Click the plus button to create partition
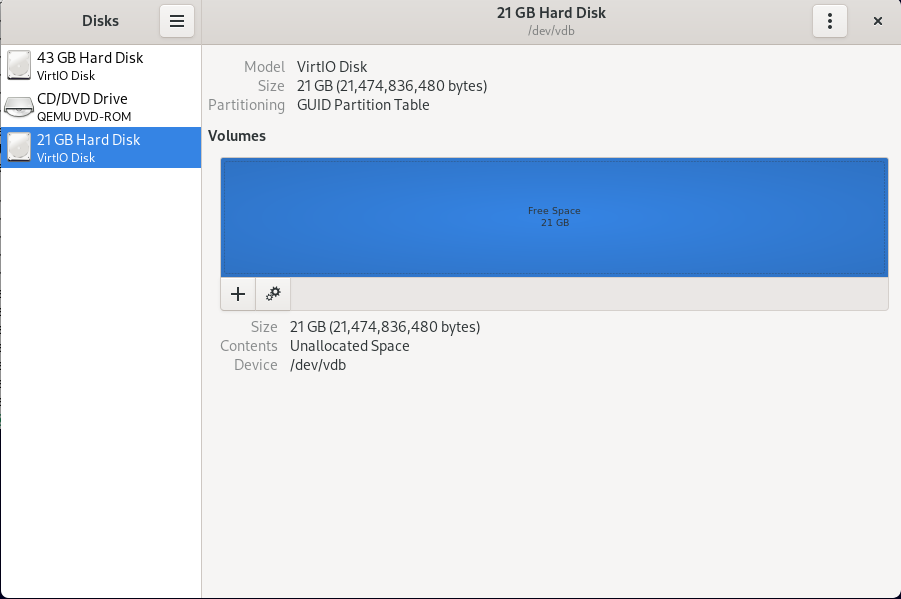901x599 pixels. tap(238, 294)
